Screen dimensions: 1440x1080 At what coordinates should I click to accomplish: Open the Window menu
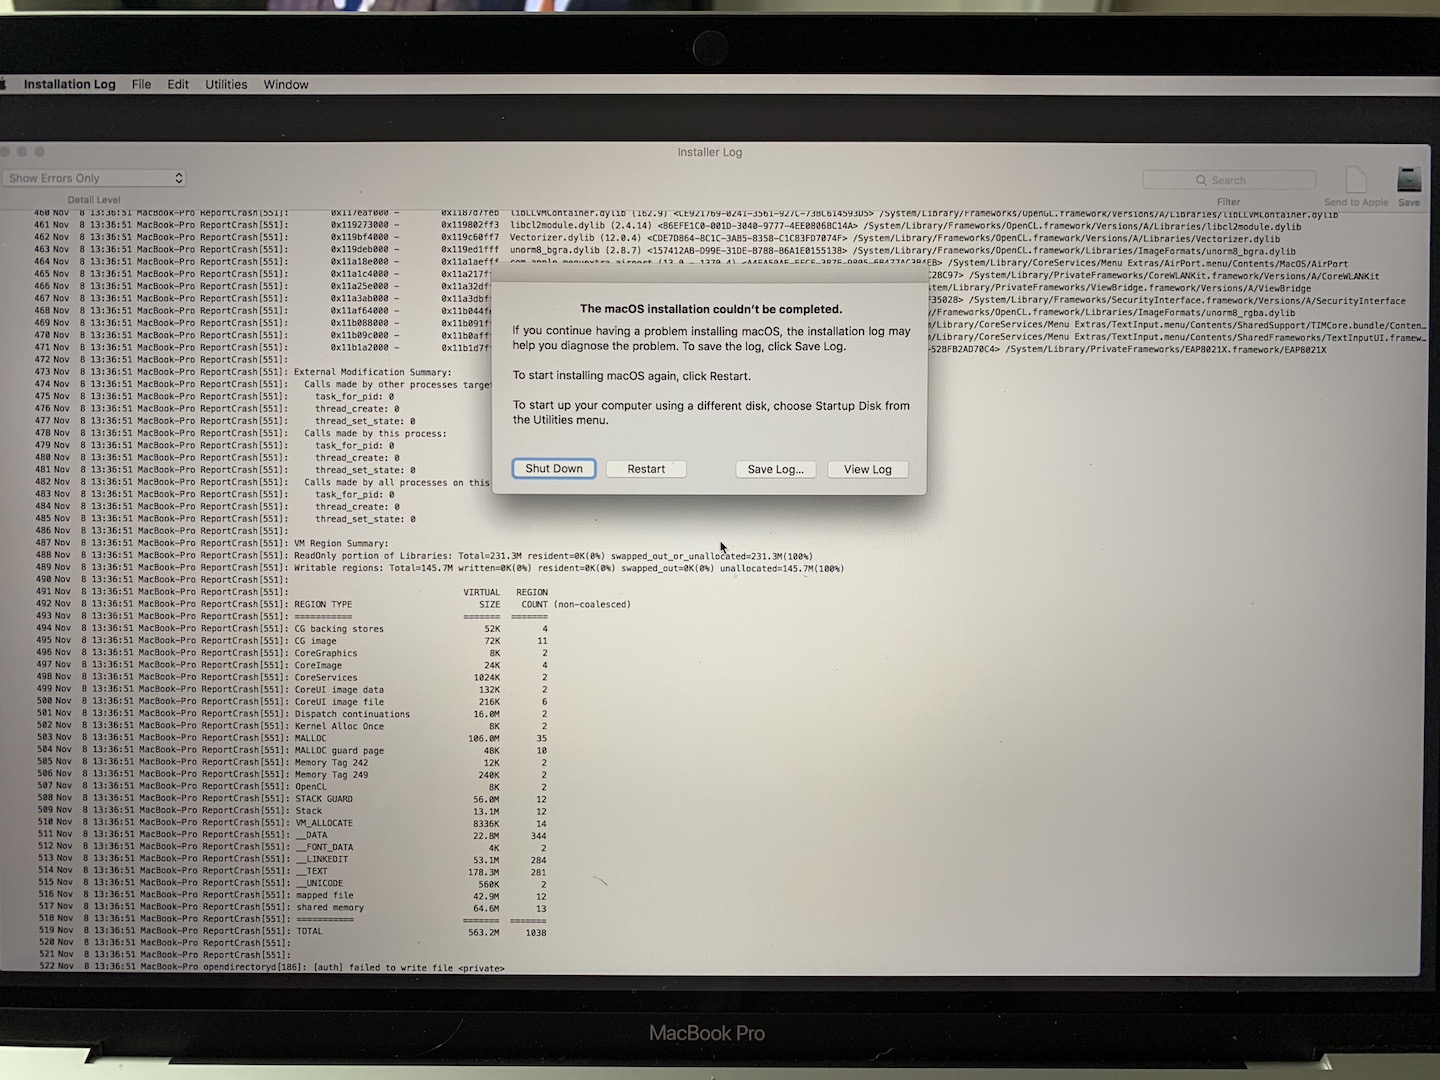[x=286, y=84]
